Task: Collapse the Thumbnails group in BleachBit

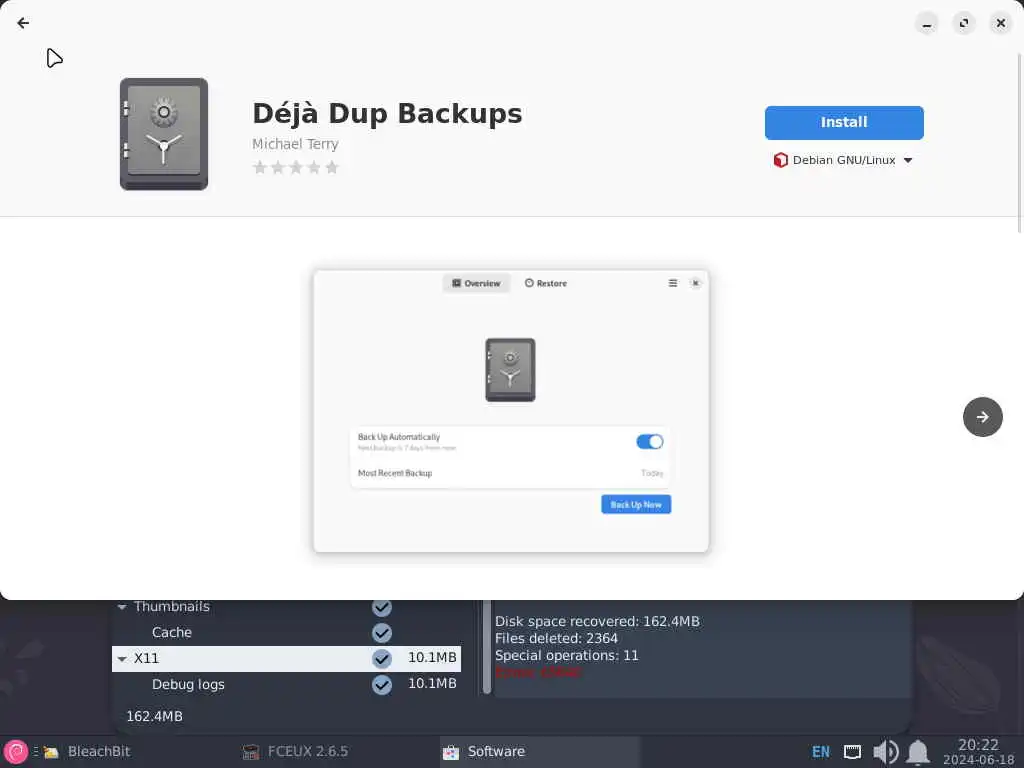Action: coord(122,607)
